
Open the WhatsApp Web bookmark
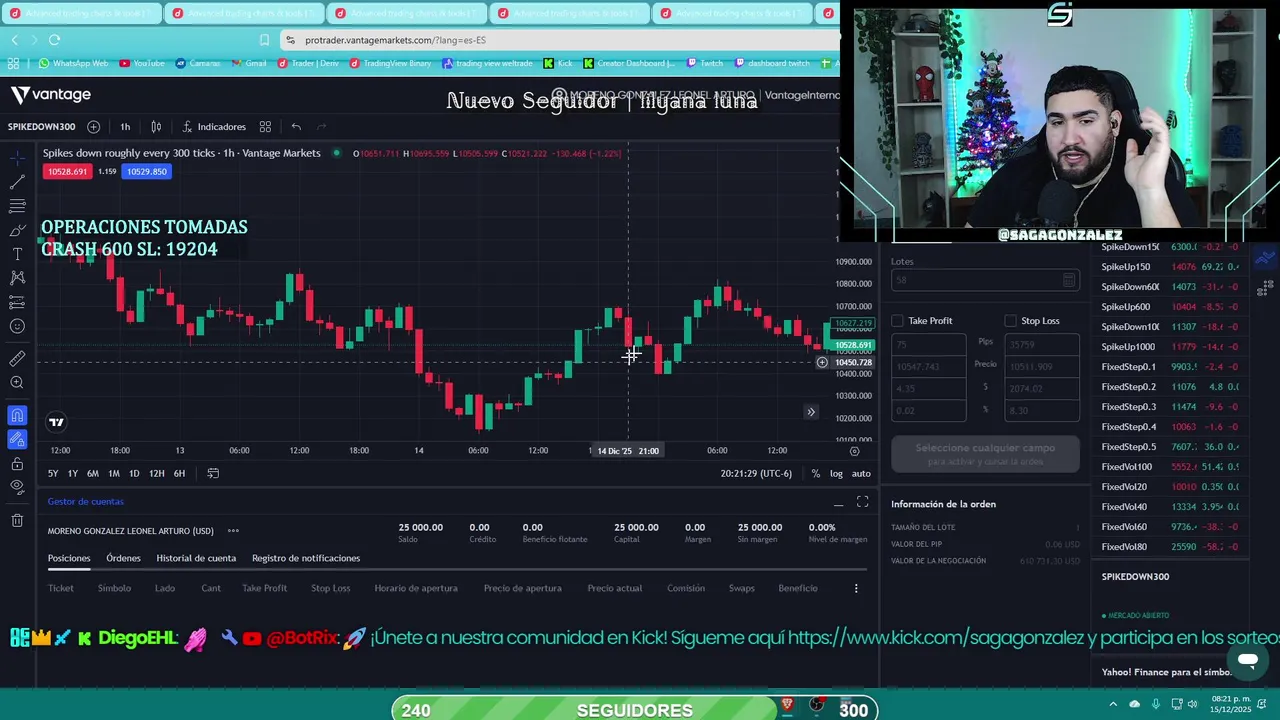pyautogui.click(x=73, y=63)
